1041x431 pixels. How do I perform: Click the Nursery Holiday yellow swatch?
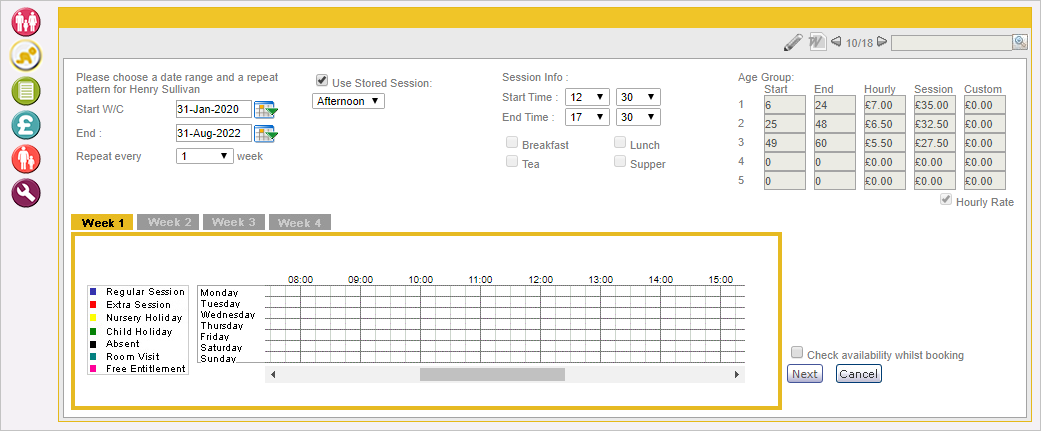coord(93,318)
